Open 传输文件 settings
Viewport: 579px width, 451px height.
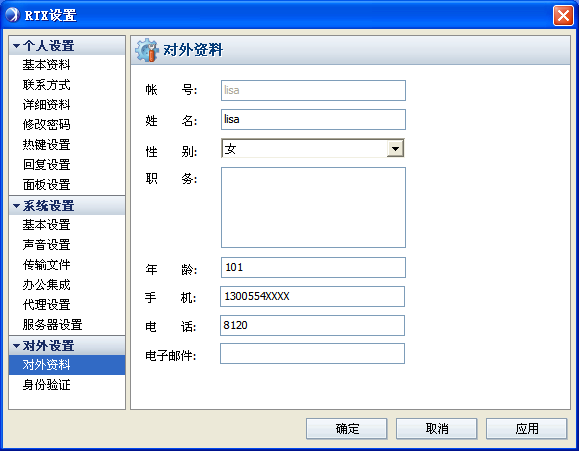[x=47, y=264]
